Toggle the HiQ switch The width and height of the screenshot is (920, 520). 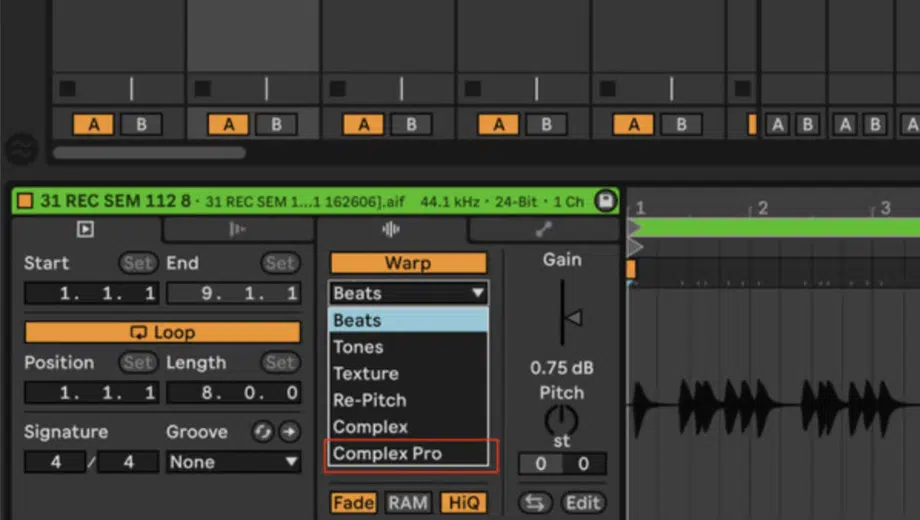(464, 503)
